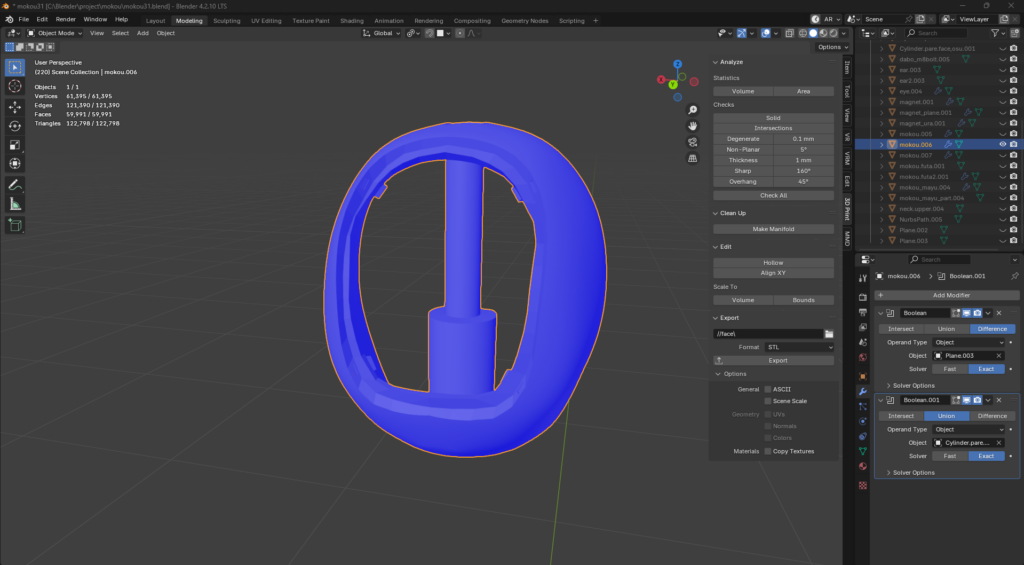Enable the ASCII export checkbox
This screenshot has height=565, width=1024.
pyautogui.click(x=768, y=389)
